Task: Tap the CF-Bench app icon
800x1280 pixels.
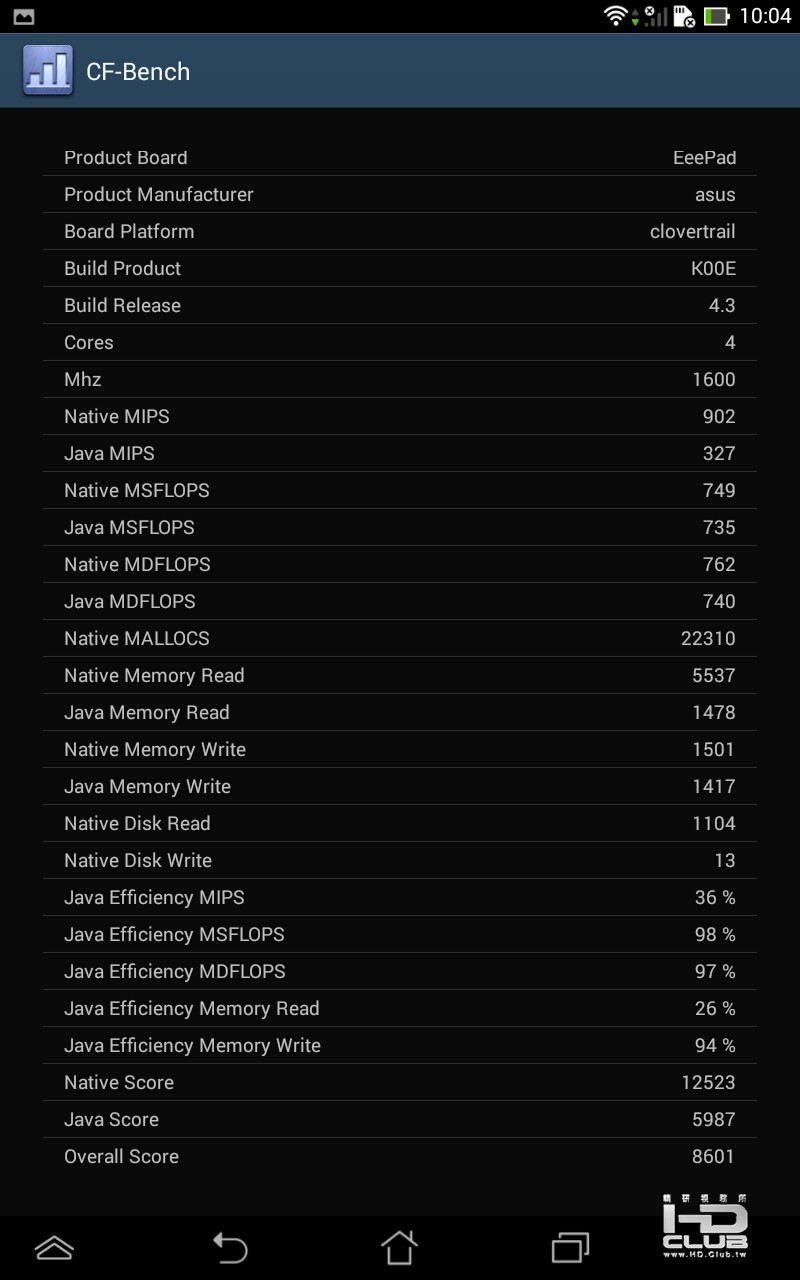Action: point(48,70)
